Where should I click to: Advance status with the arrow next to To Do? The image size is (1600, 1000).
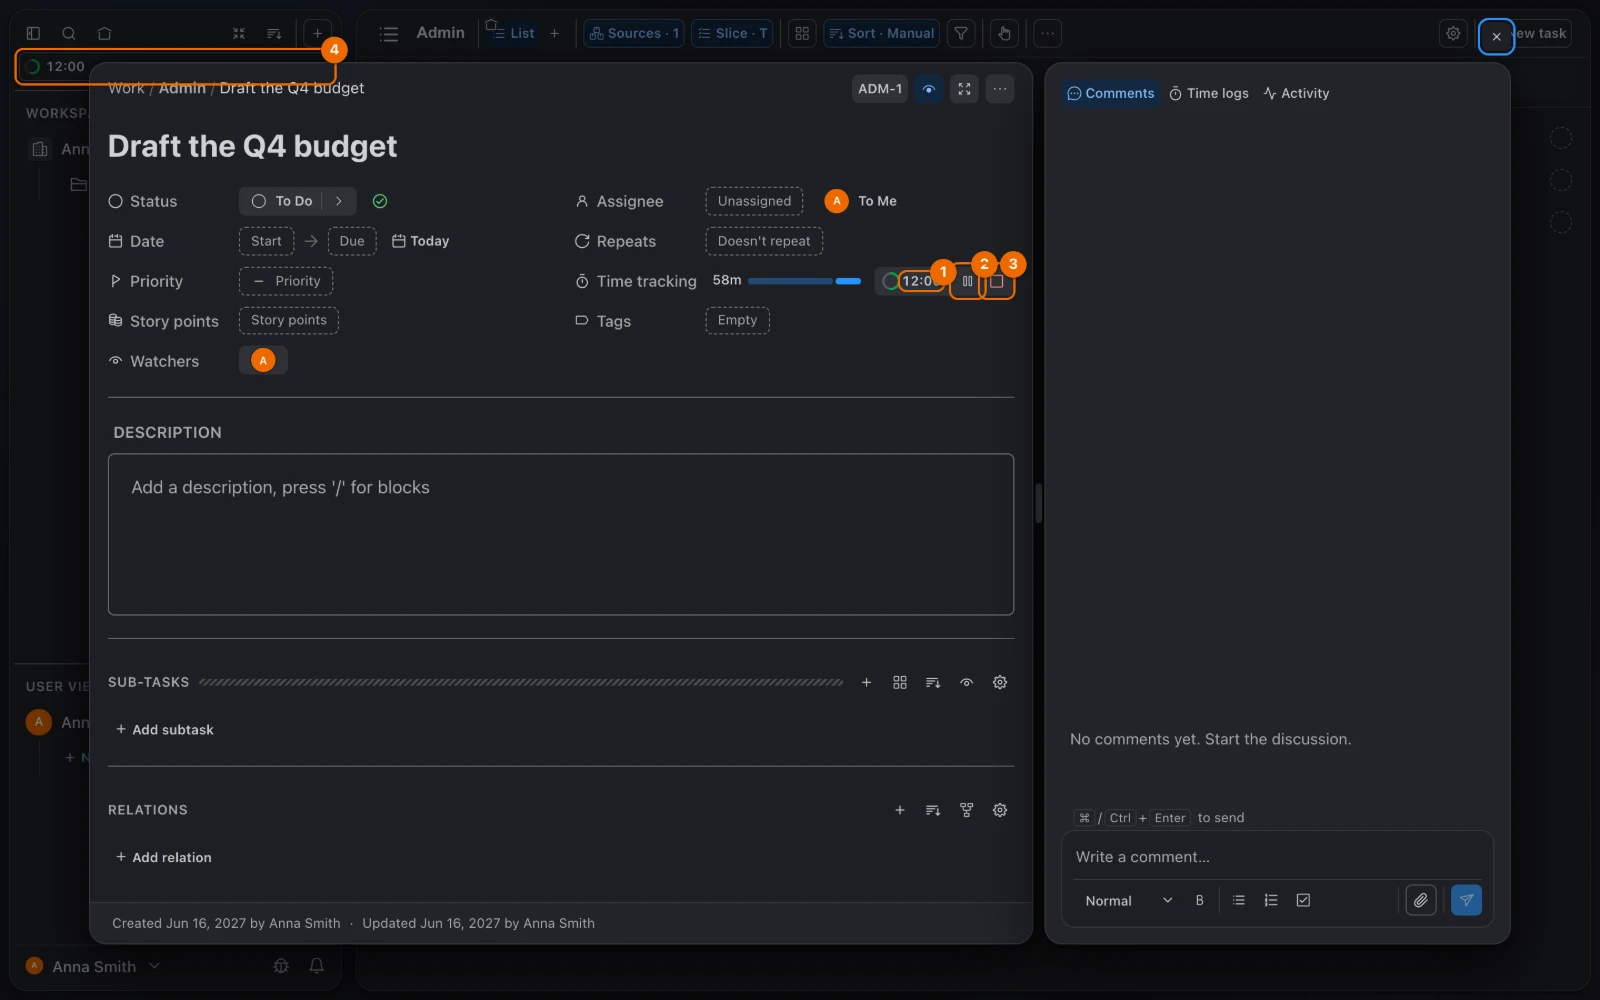339,201
